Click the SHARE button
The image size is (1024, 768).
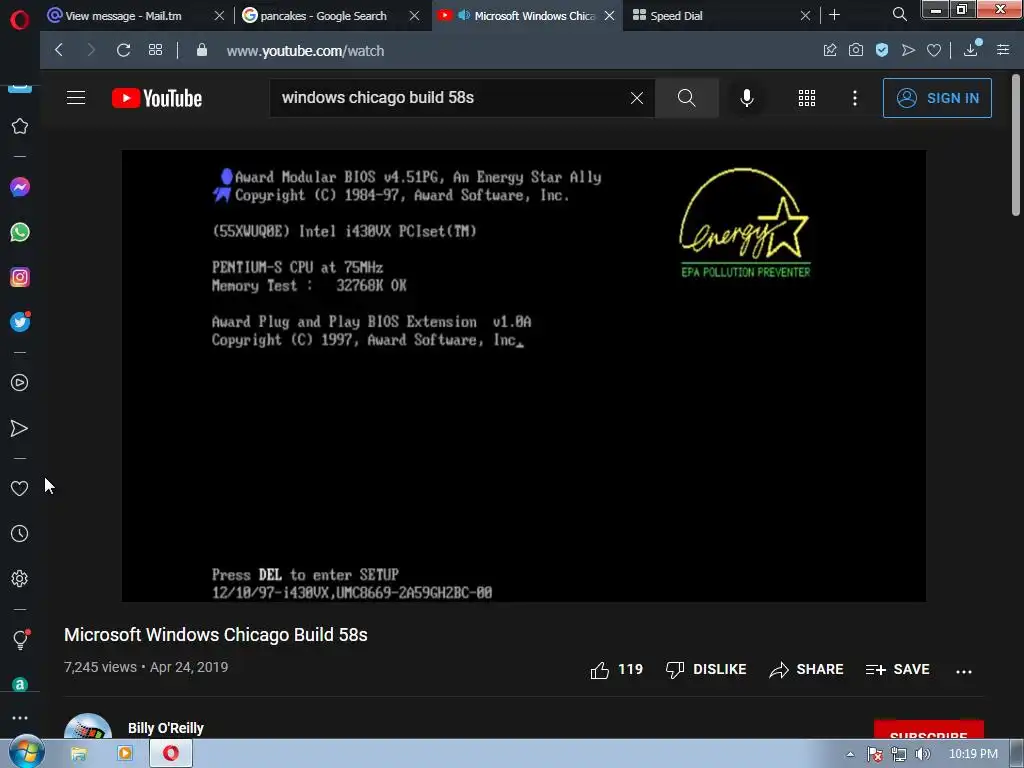click(806, 669)
